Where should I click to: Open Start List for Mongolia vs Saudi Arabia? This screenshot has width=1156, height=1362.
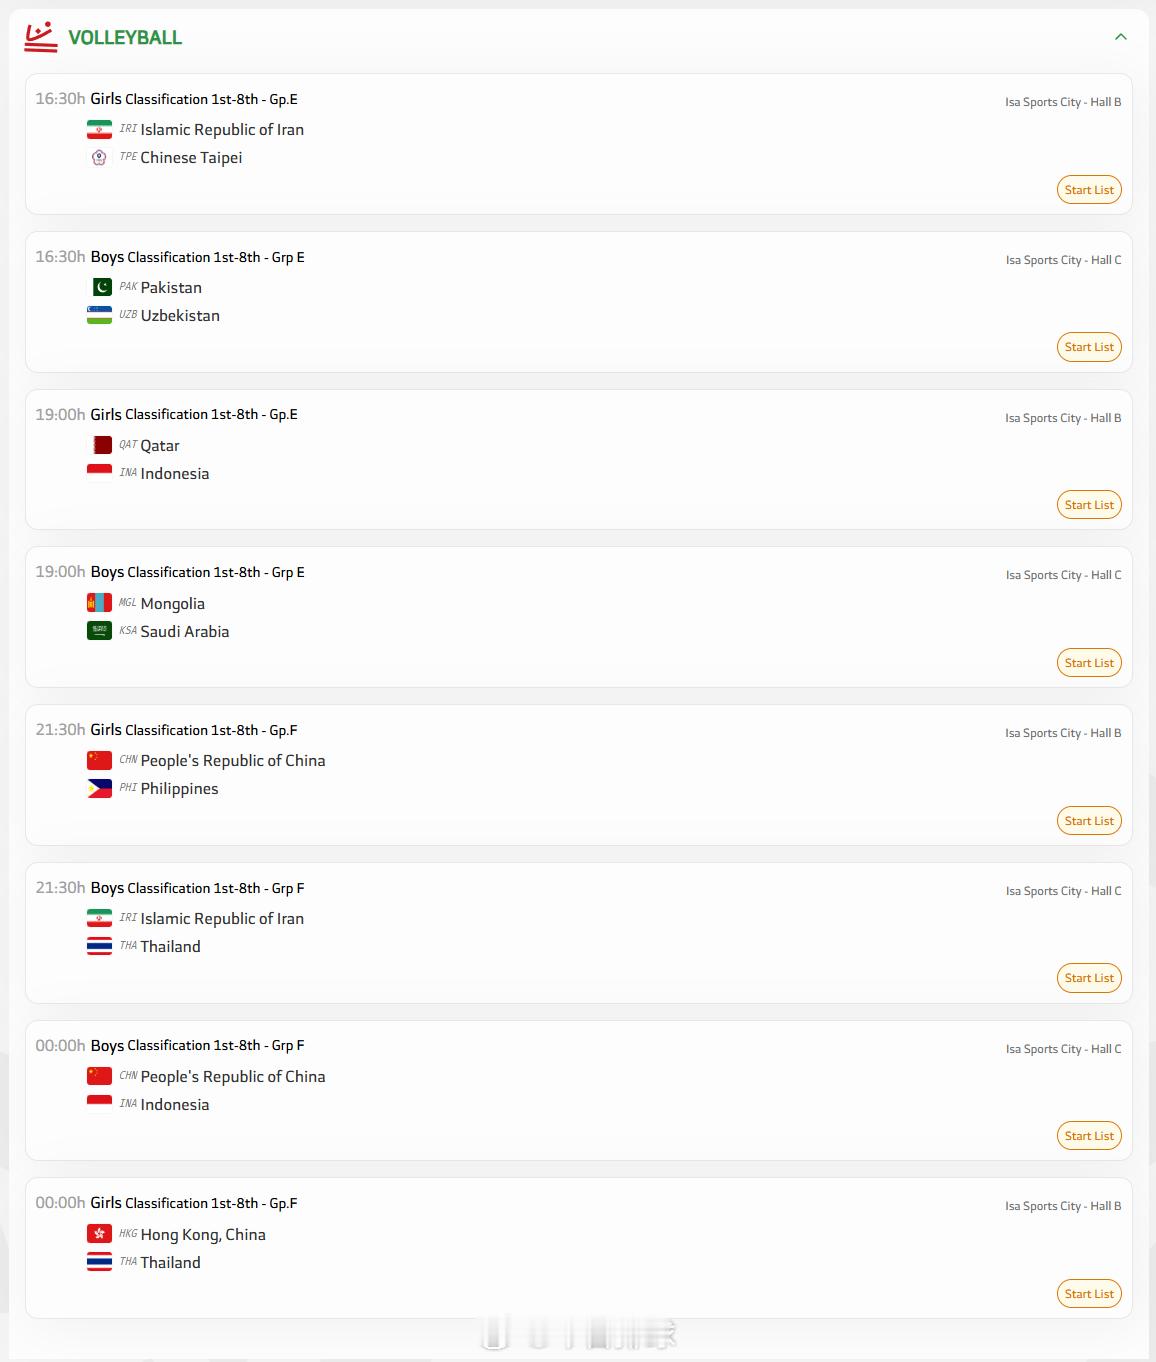1089,663
